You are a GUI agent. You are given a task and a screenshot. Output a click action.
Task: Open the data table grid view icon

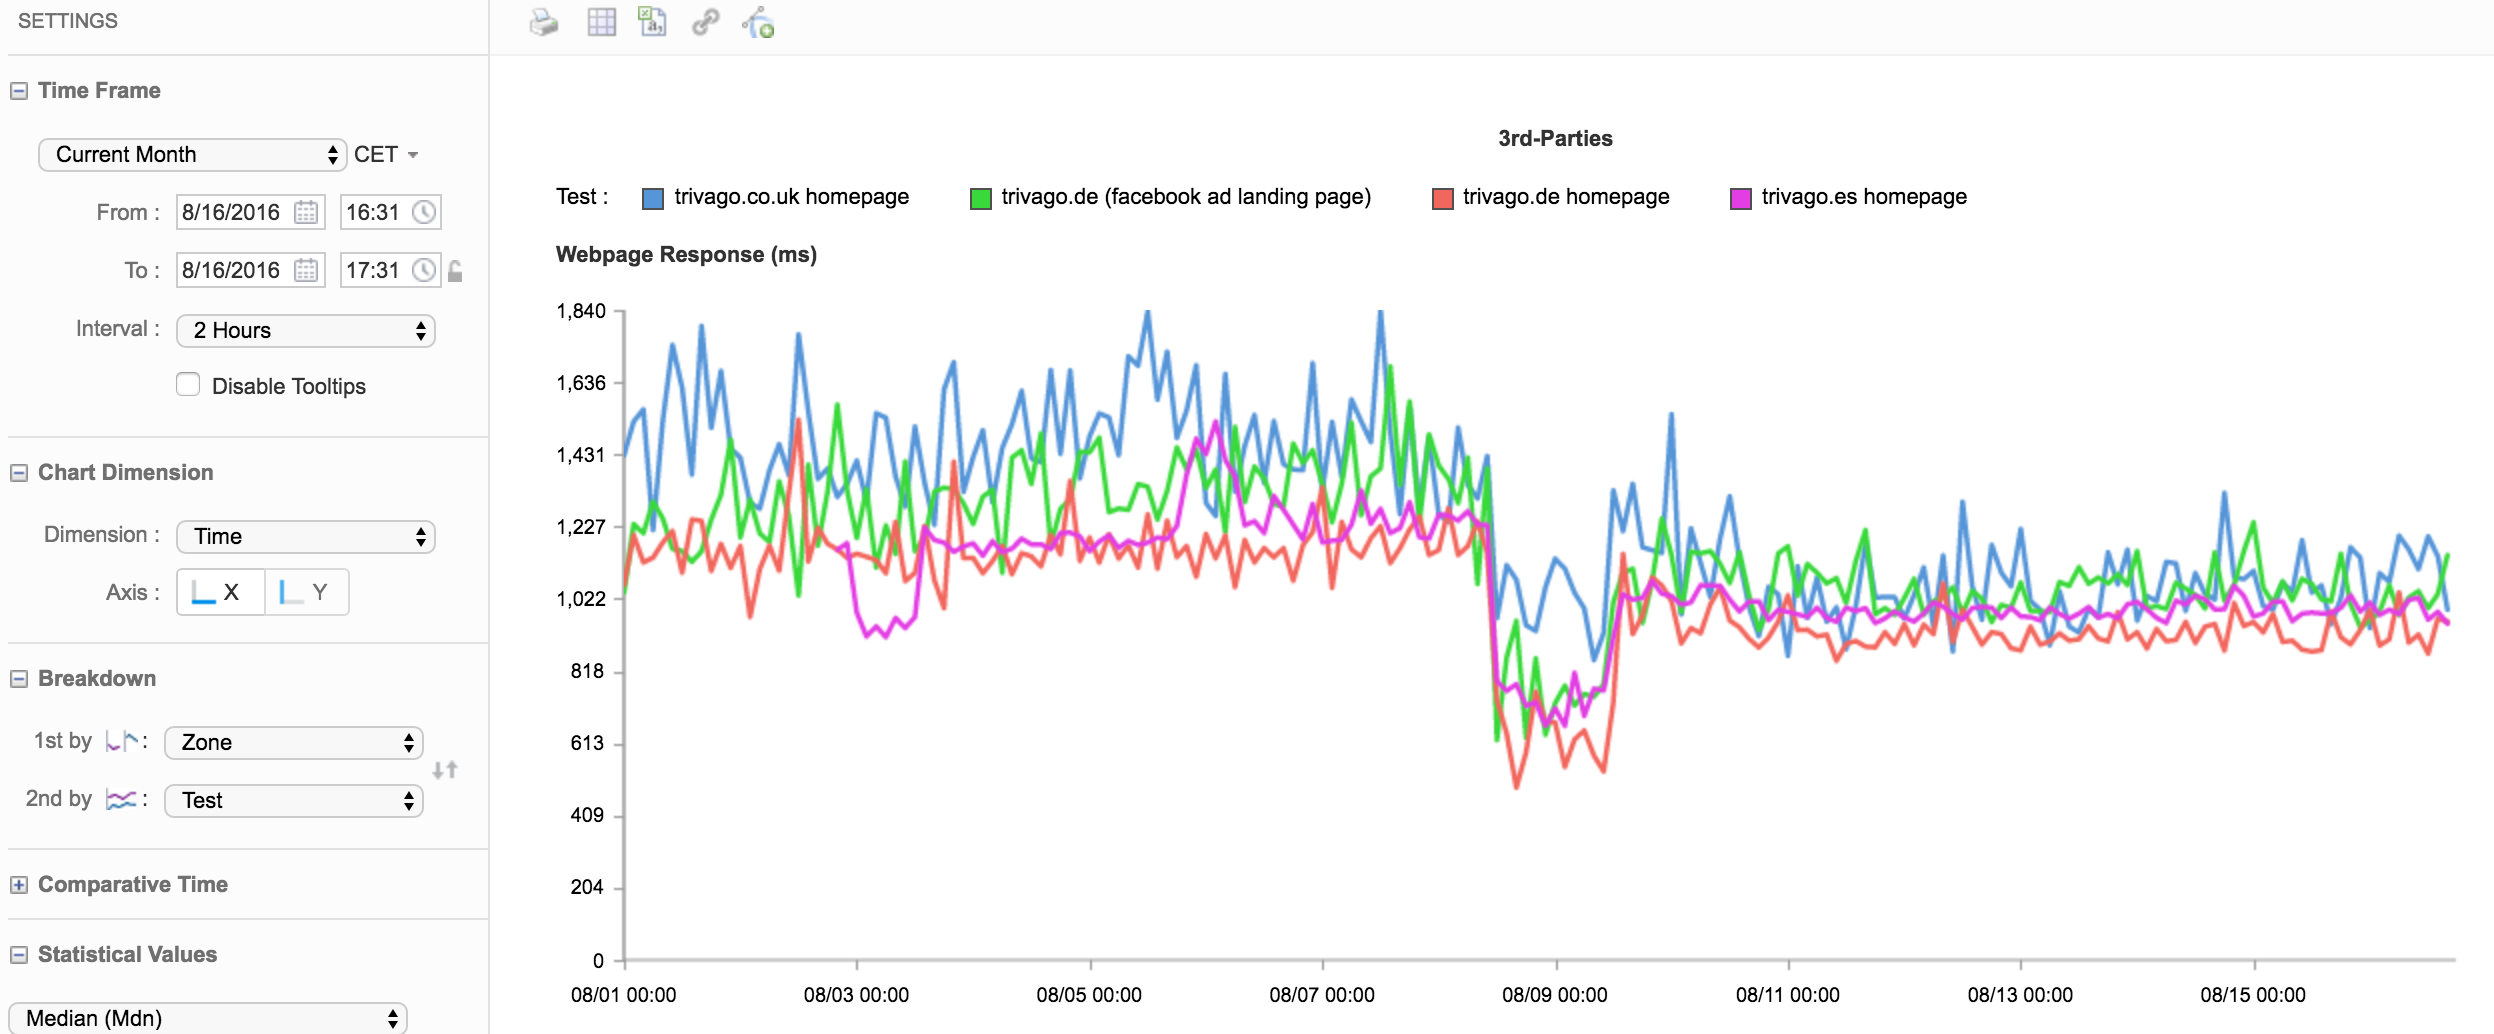coord(601,22)
